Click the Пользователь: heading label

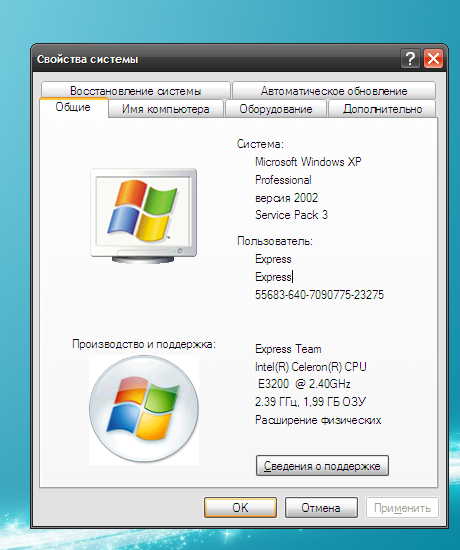point(275,241)
